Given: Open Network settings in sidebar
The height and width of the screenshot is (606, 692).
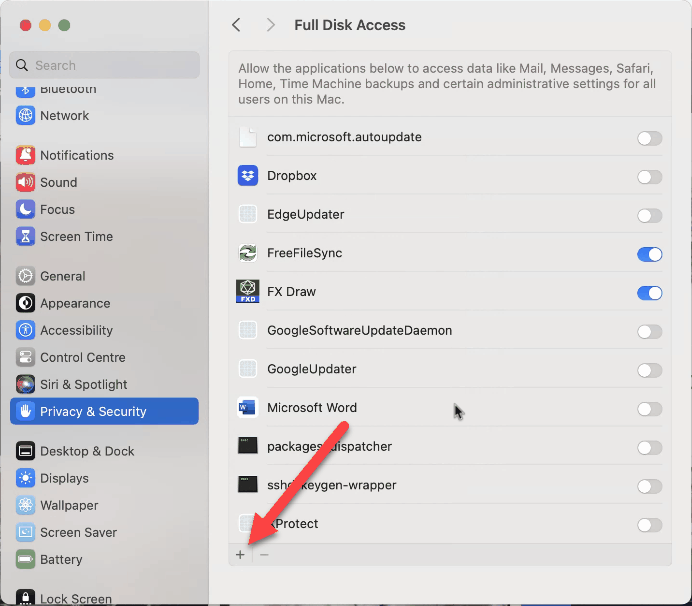Looking at the screenshot, I should click(104, 116).
